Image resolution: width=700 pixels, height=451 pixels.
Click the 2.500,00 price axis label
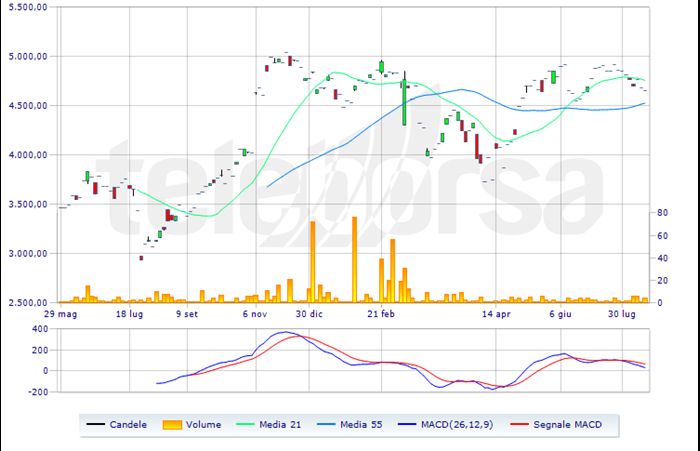coord(28,302)
